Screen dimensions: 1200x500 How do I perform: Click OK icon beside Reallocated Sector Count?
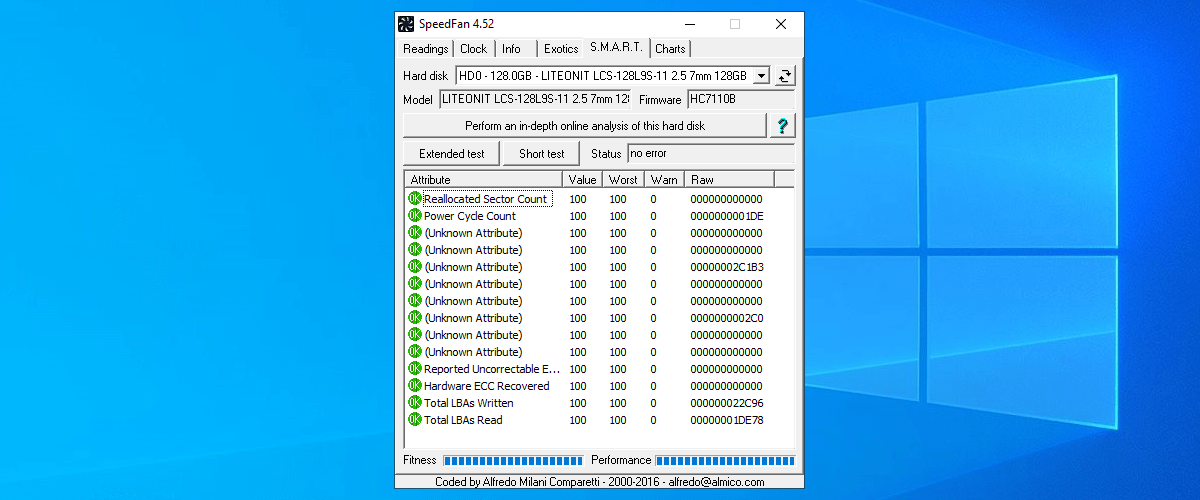[415, 198]
